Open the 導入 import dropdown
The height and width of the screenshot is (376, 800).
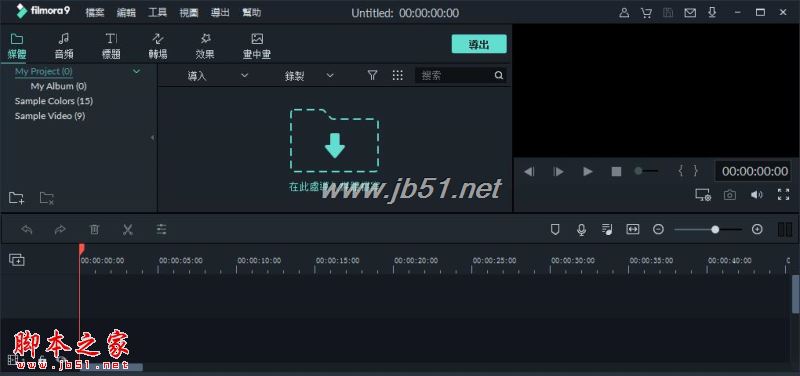click(218, 76)
